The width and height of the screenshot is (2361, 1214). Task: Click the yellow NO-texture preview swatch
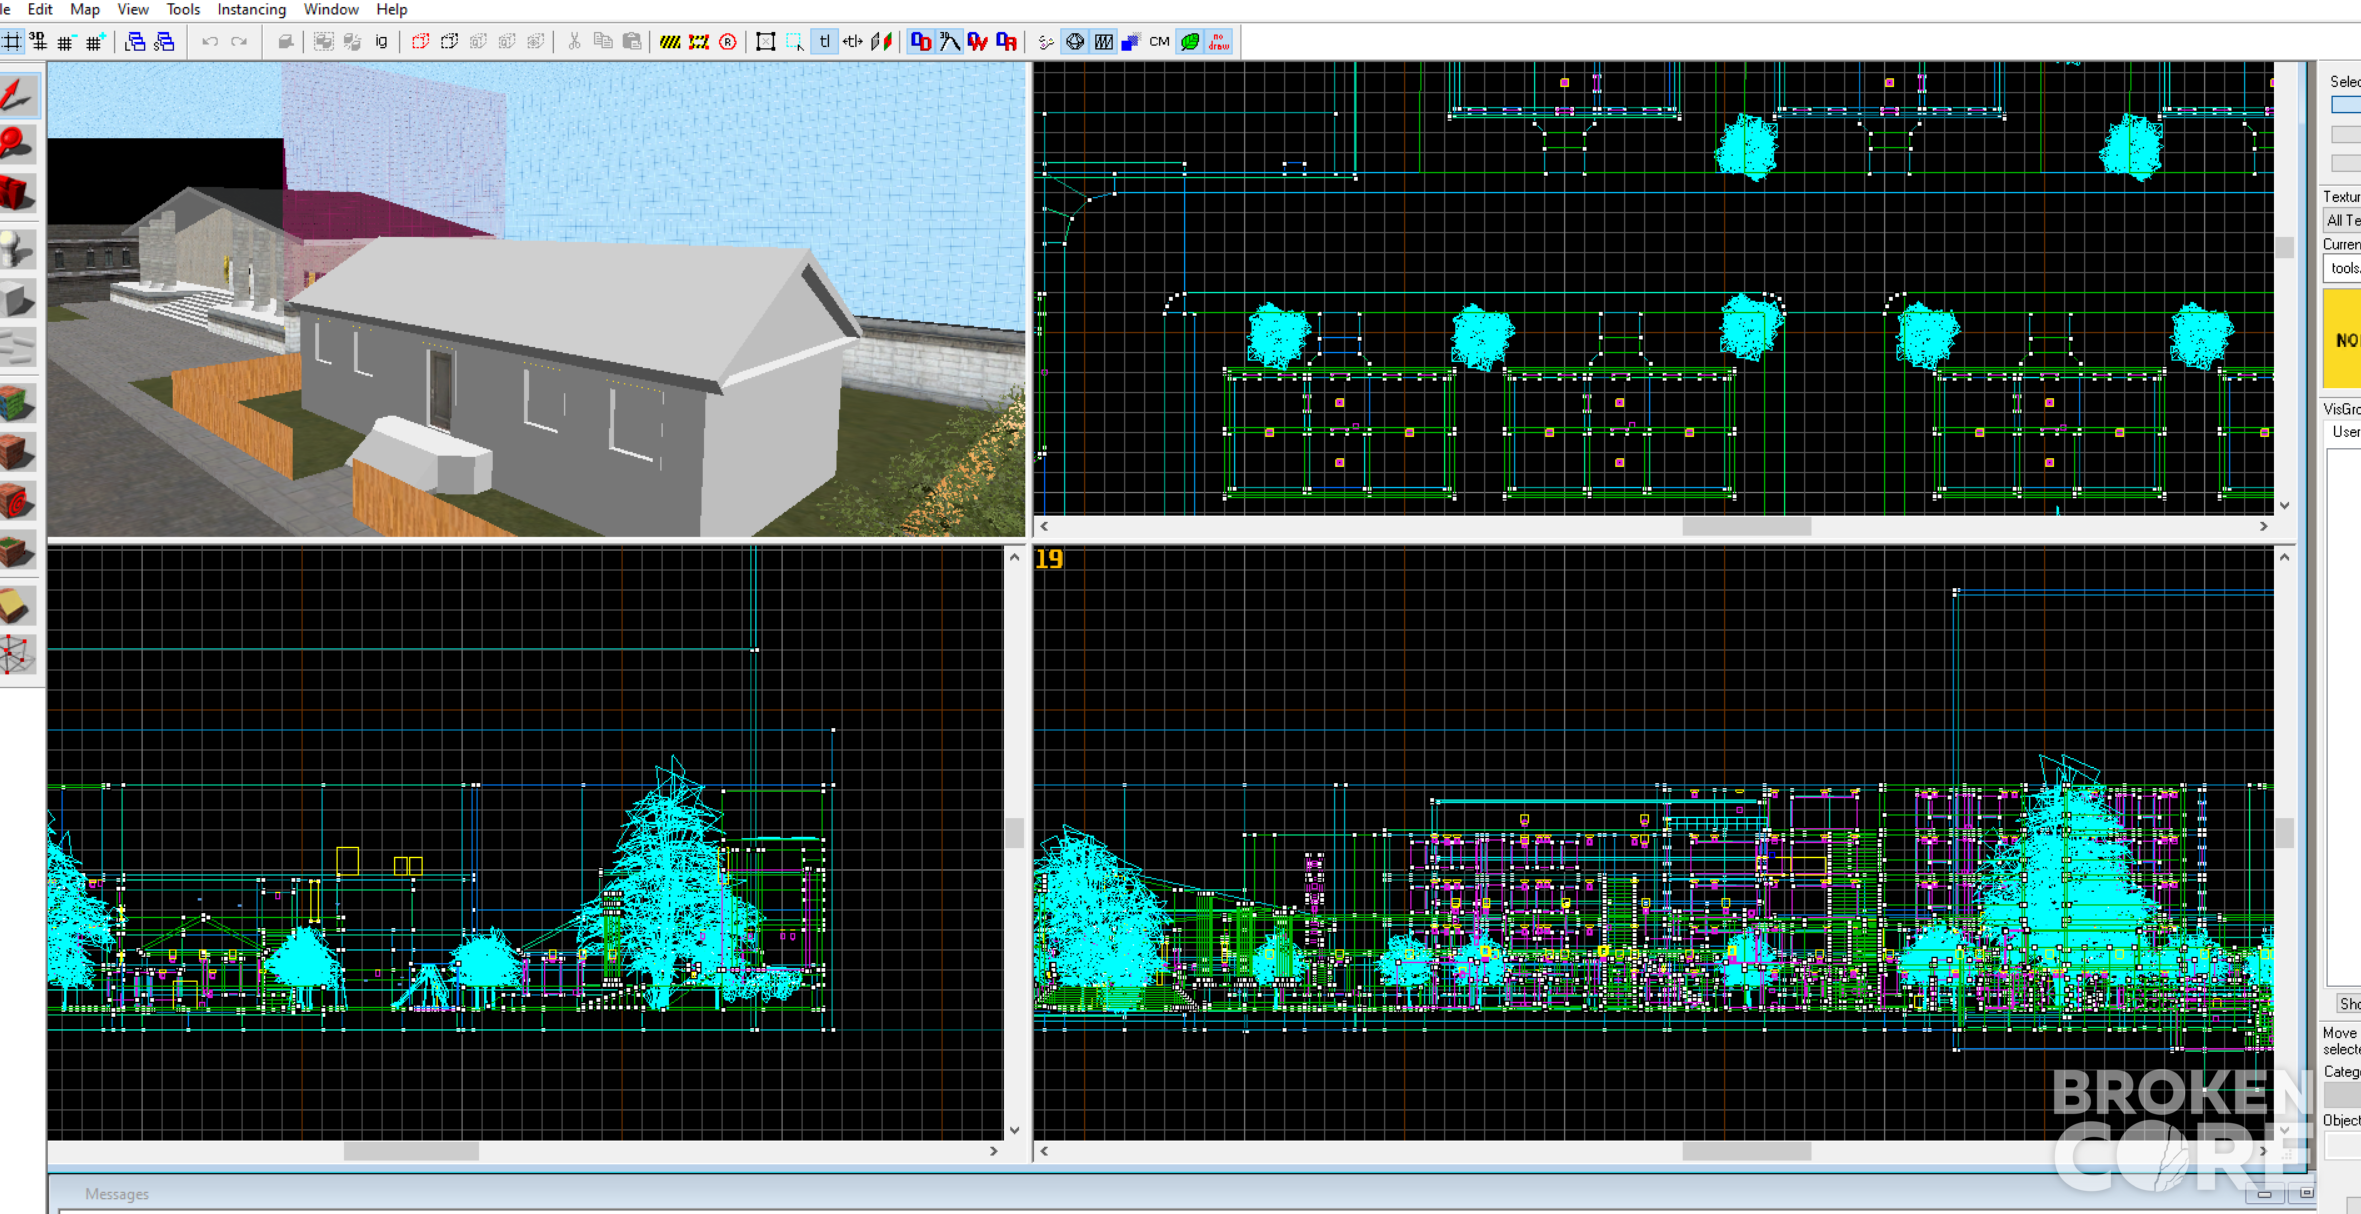click(2342, 338)
